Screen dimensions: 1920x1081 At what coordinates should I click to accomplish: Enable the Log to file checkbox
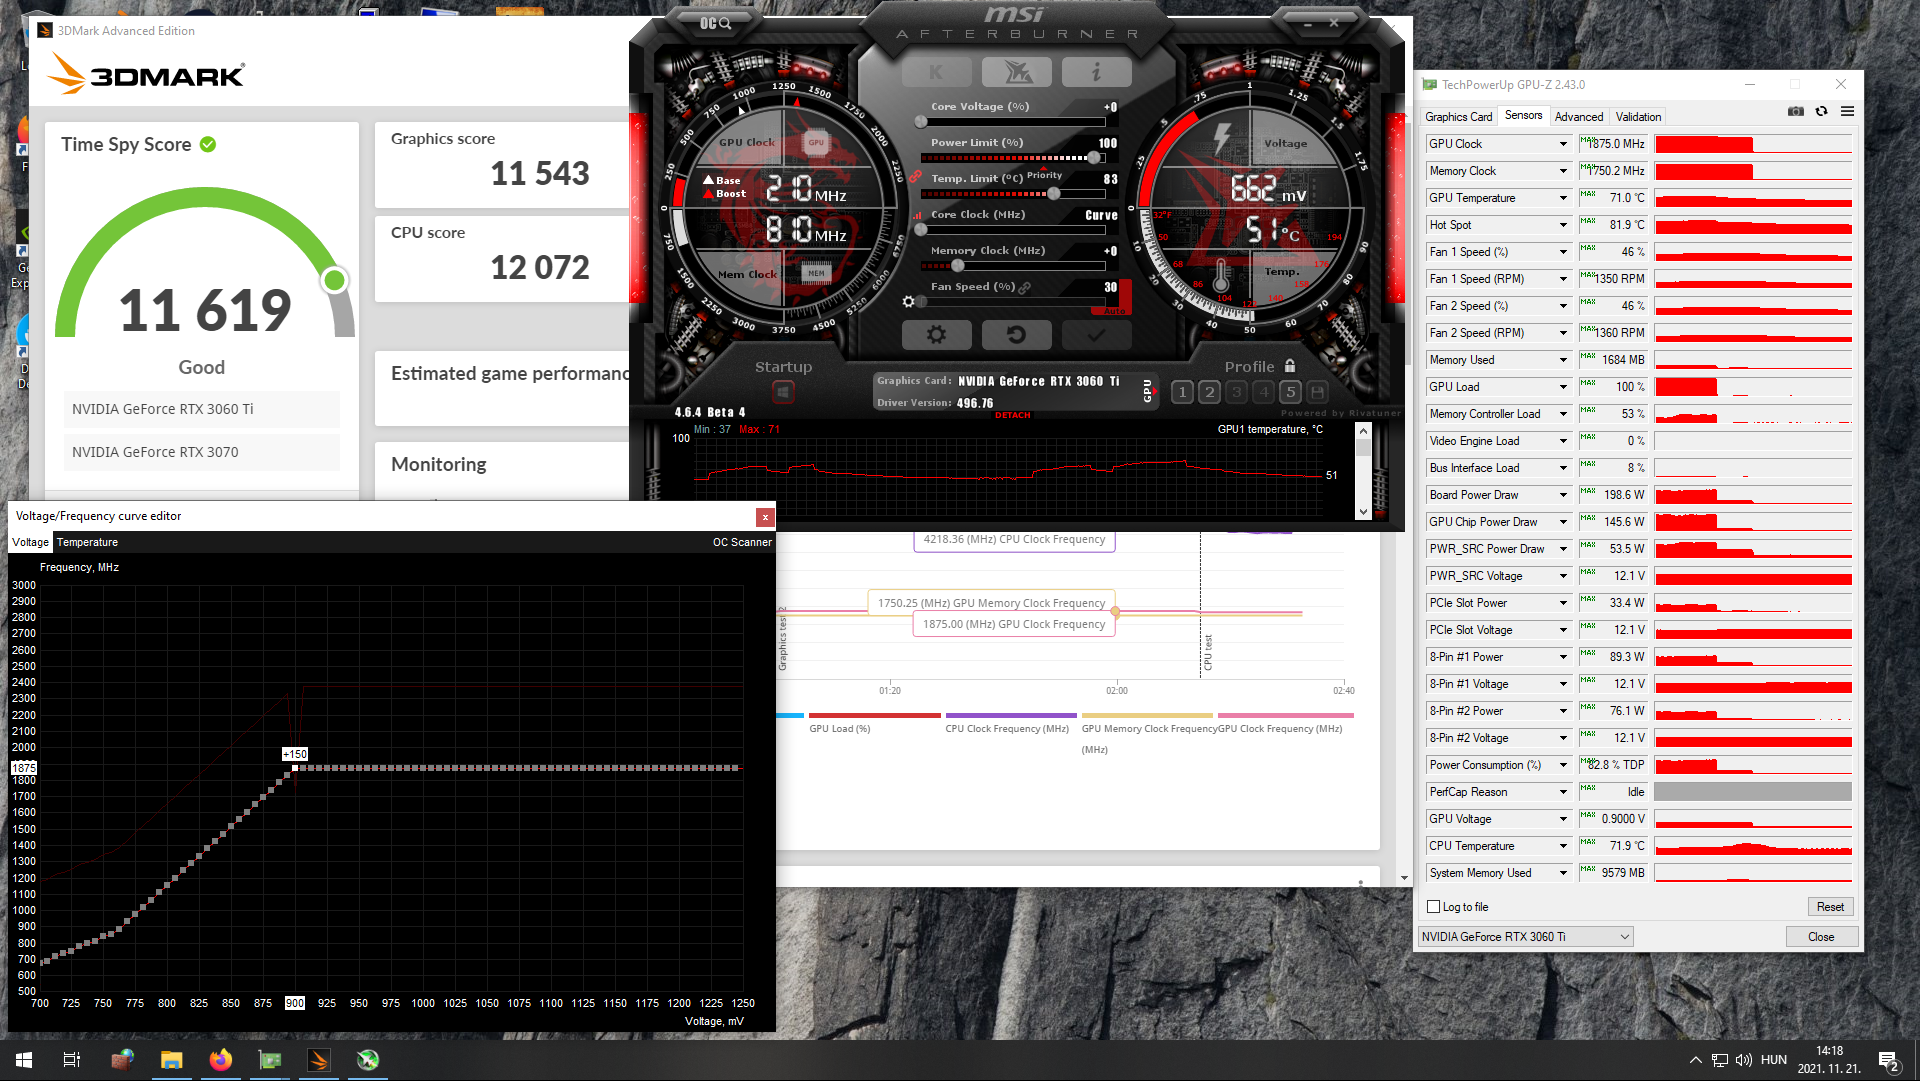(x=1434, y=907)
